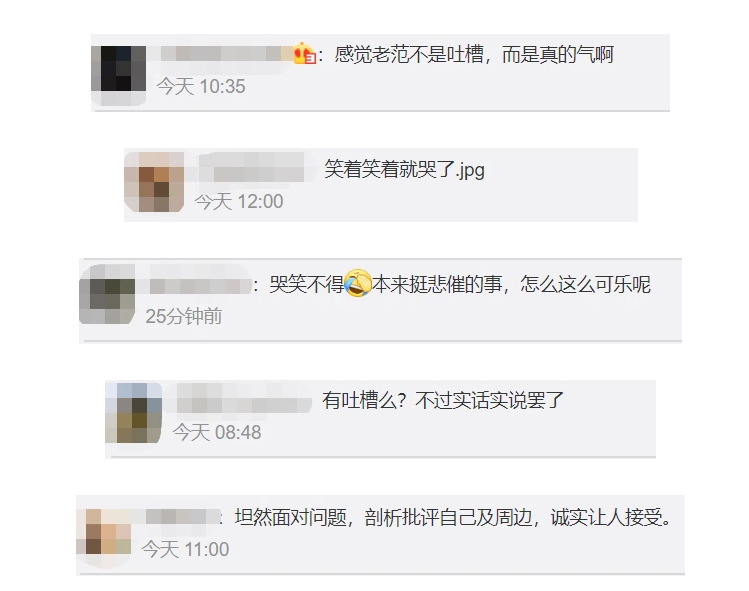Click the crown VIP badge icon
This screenshot has height=591, width=749.
click(305, 54)
